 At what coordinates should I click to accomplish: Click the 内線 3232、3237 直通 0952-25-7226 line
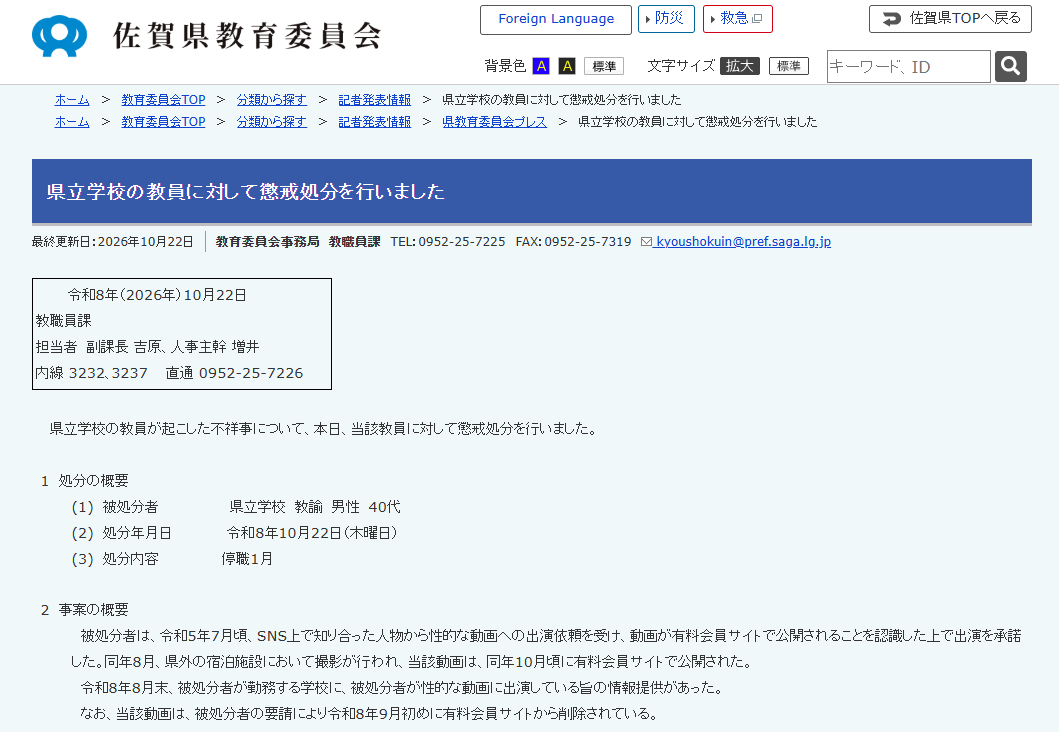(x=169, y=373)
